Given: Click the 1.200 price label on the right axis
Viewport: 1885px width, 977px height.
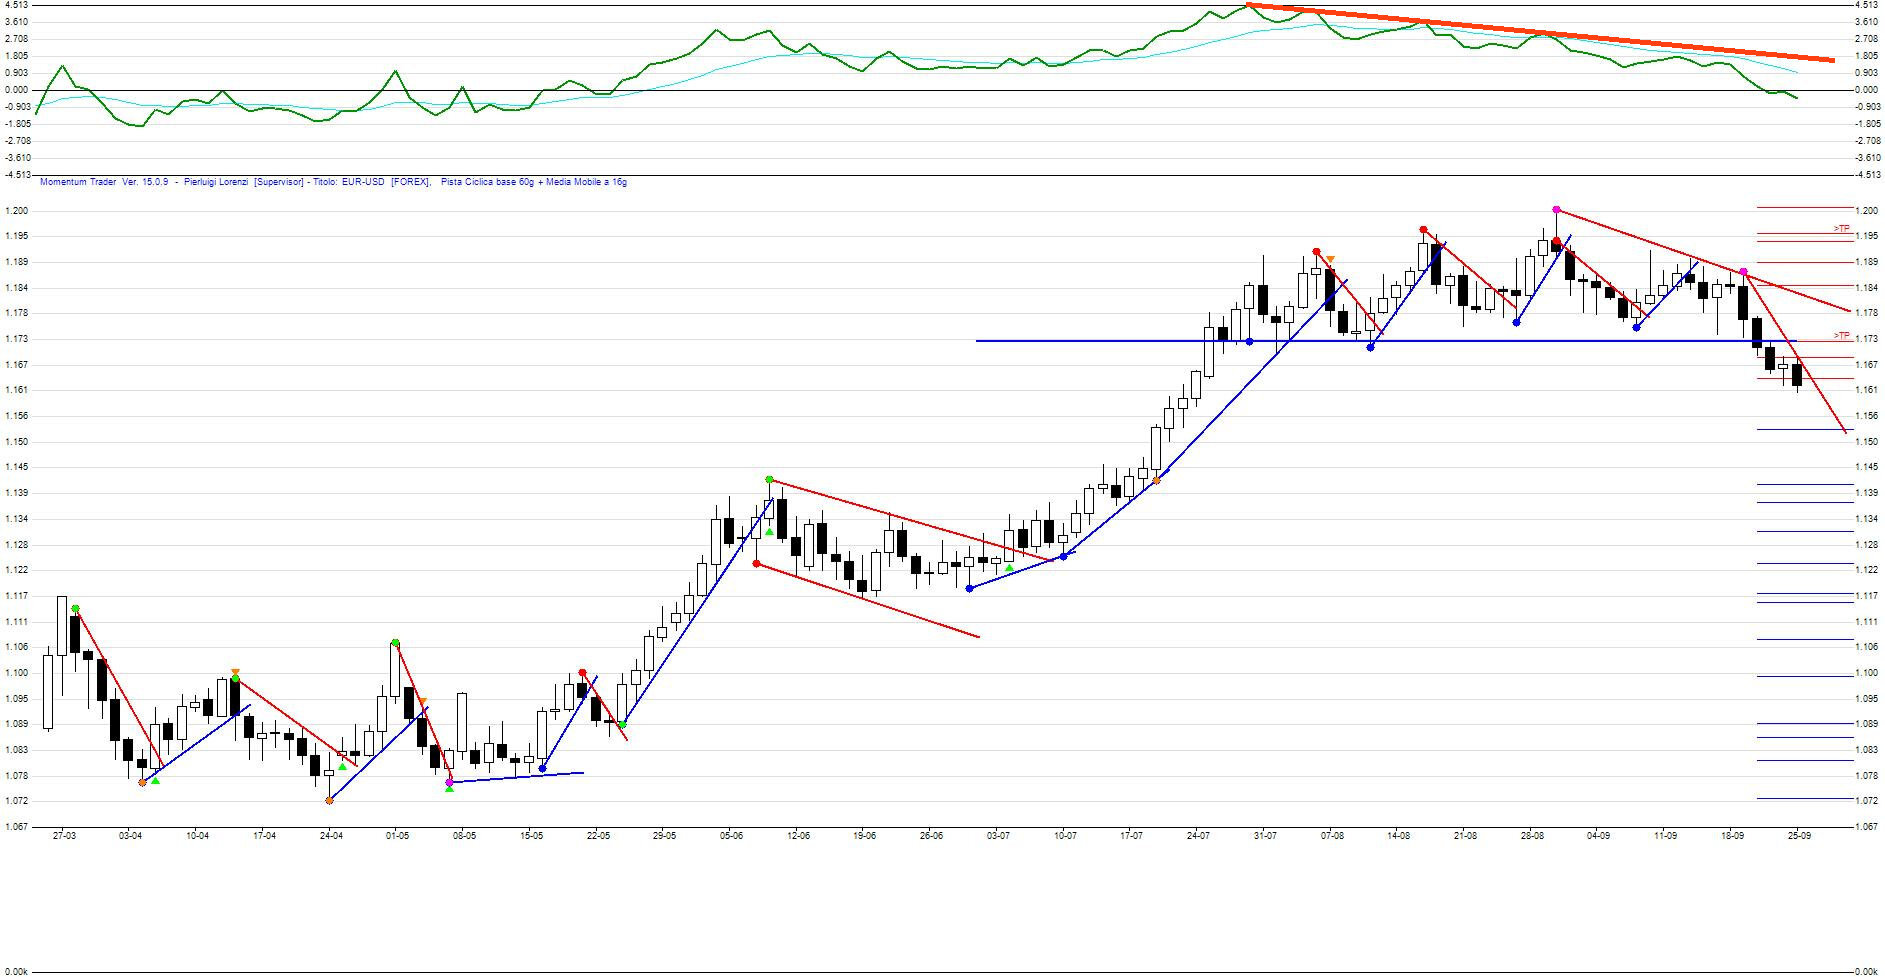Looking at the screenshot, I should 1866,211.
